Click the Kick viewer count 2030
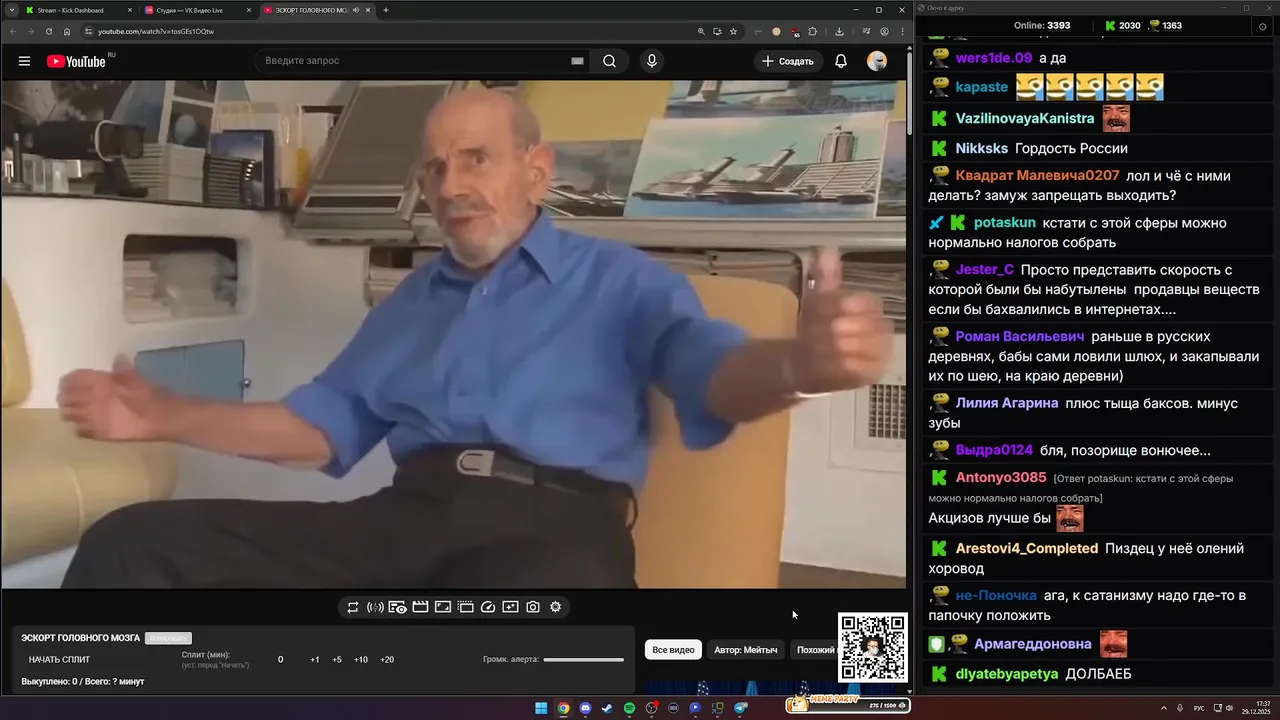 [1129, 26]
